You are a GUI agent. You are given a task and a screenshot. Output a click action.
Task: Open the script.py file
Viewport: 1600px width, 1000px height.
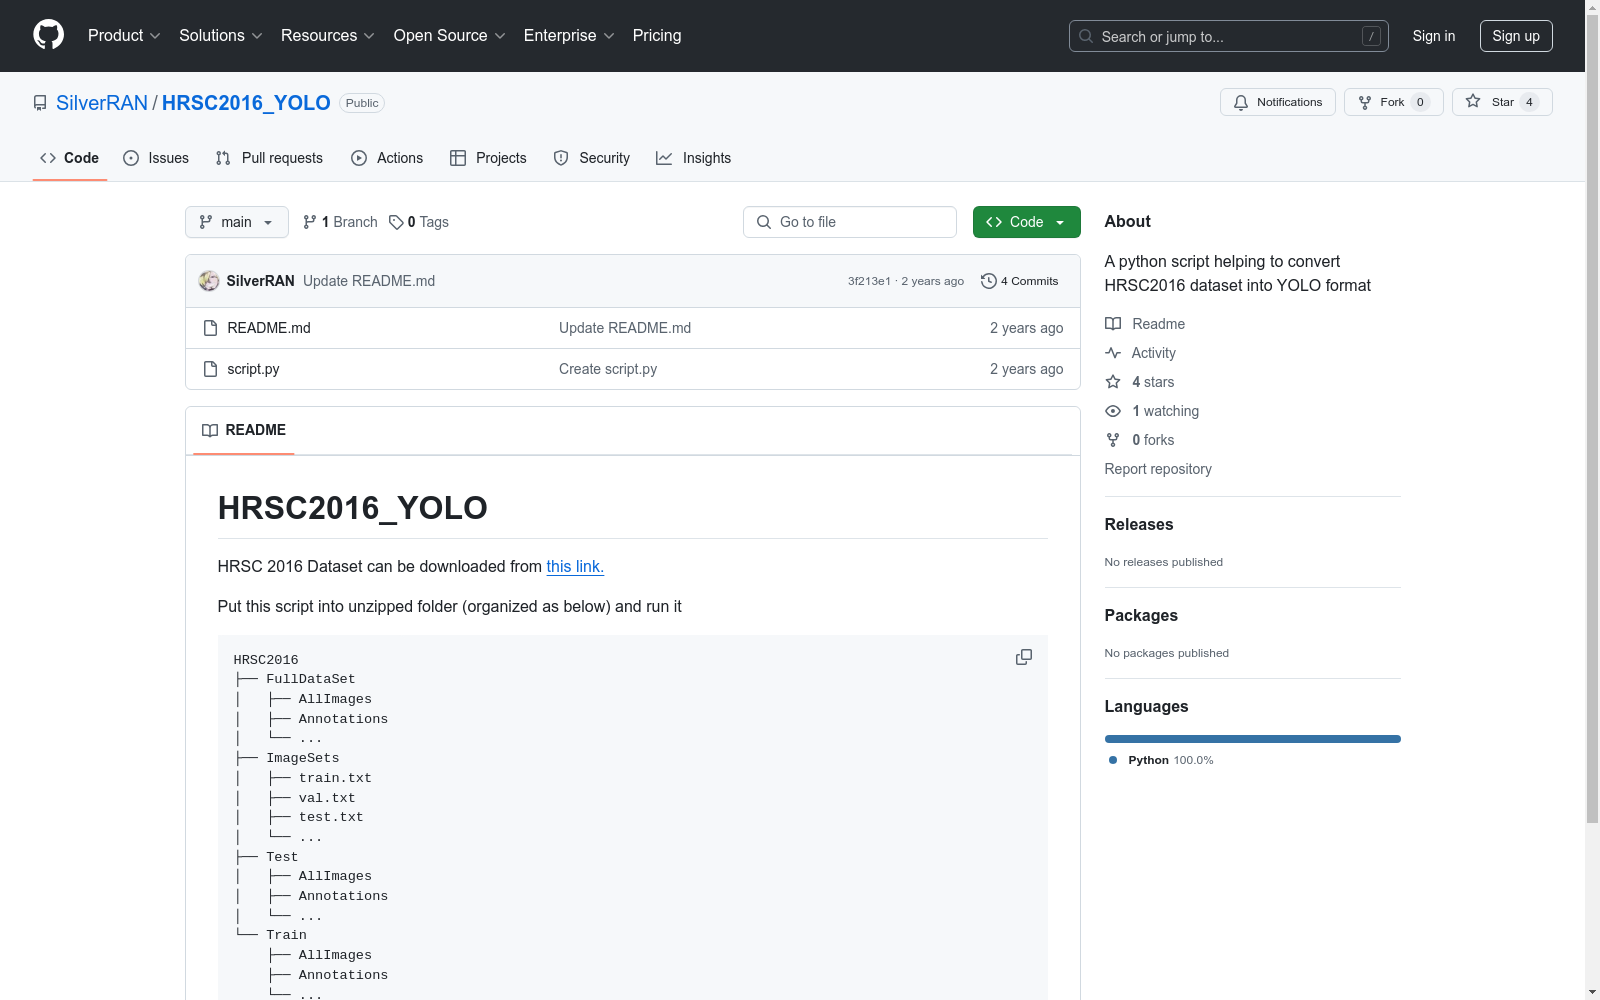tap(253, 369)
